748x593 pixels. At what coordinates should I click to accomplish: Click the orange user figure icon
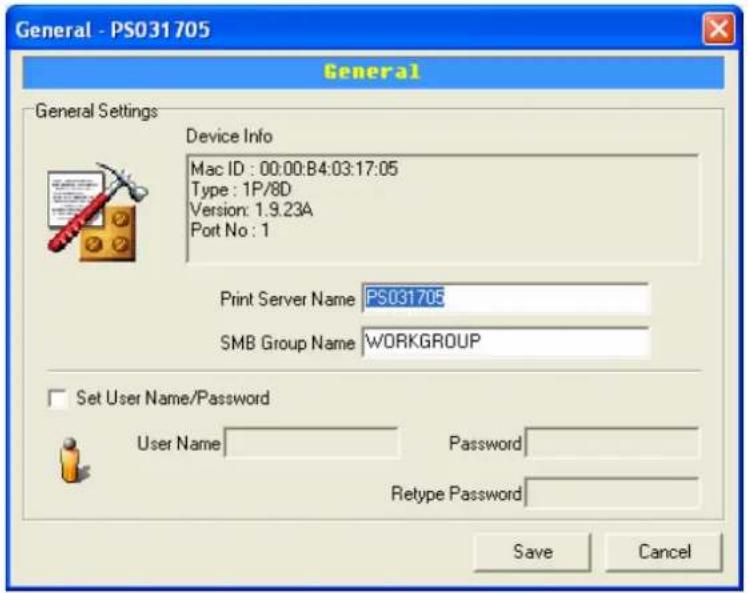coord(73,460)
